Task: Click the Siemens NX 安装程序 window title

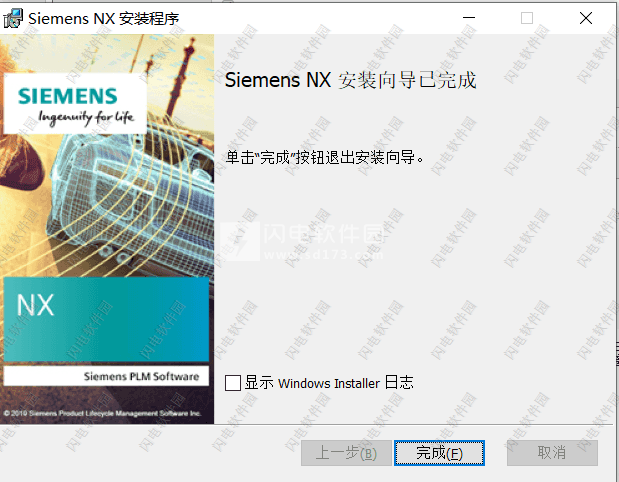Action: click(103, 19)
